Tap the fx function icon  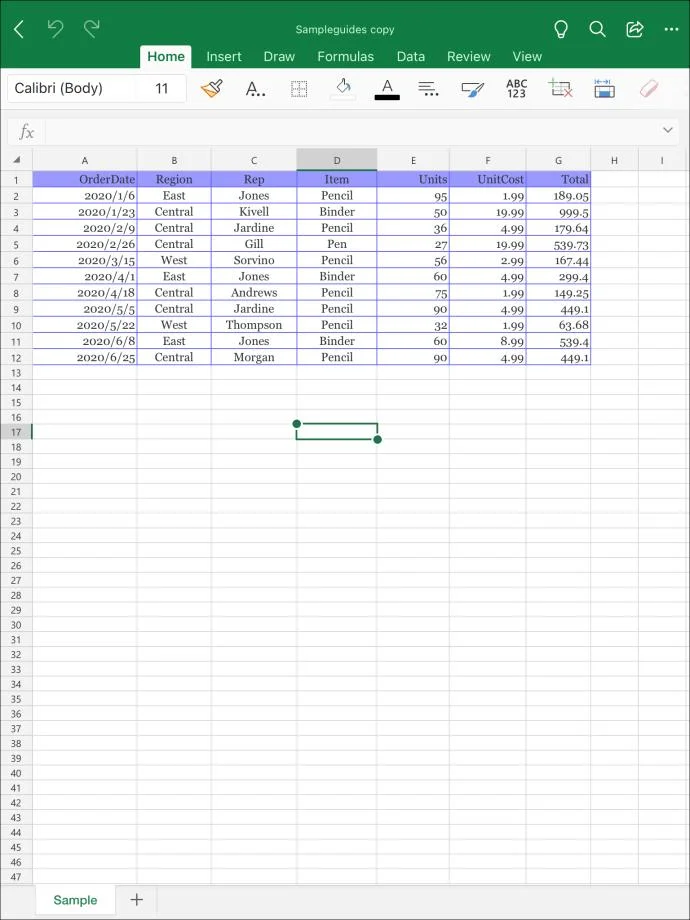click(x=26, y=131)
